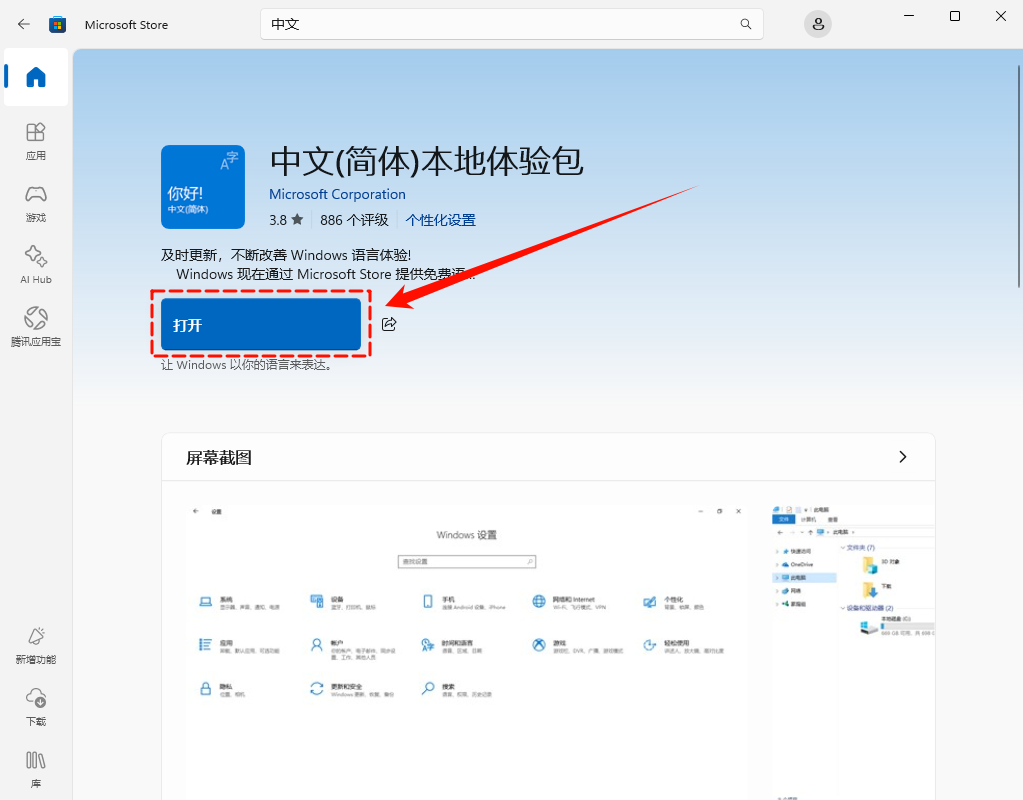Open the 886 个评级 ratings section
Viewport: 1023px width, 800px height.
point(354,220)
